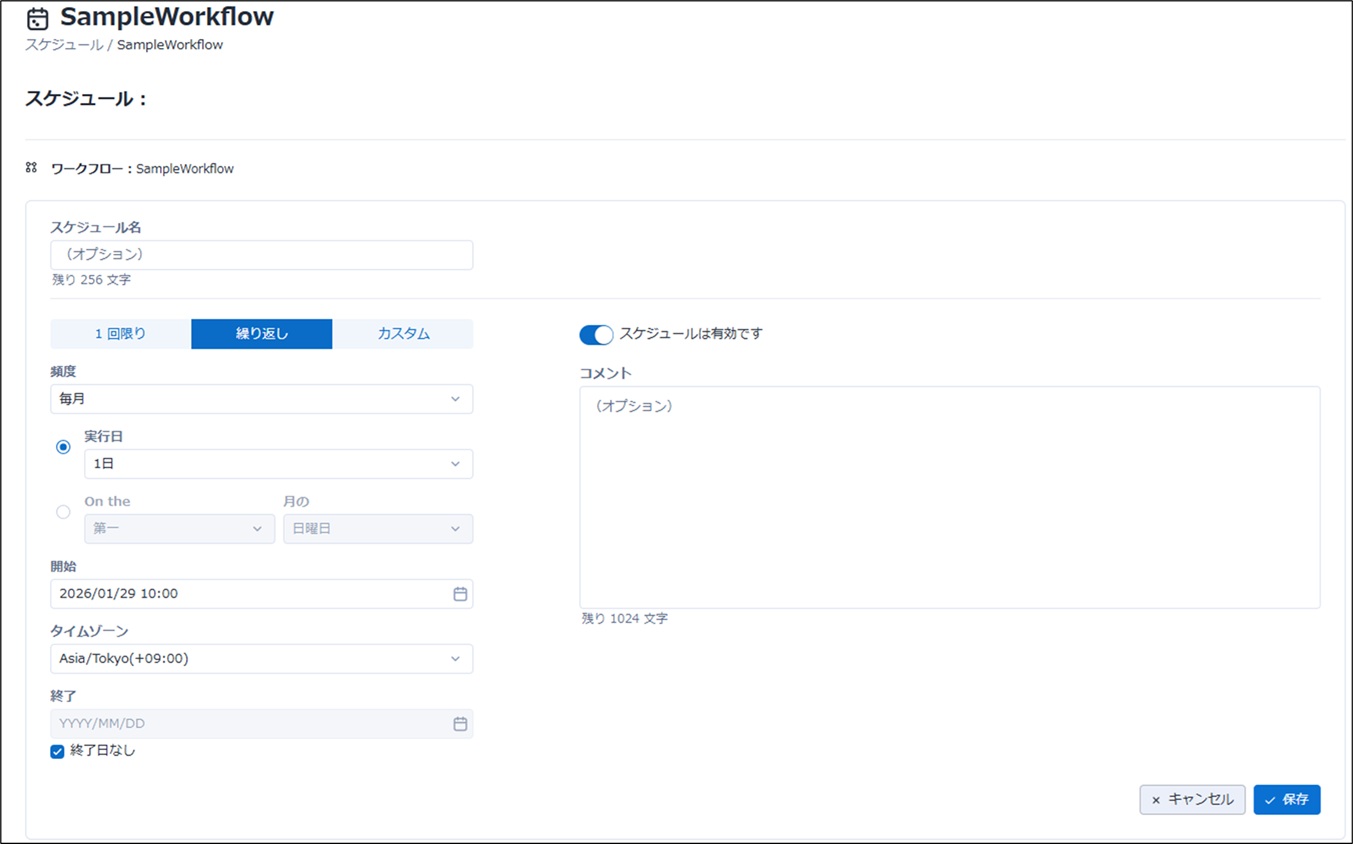1353x844 pixels.
Task: Toggle the スケジュールは有効です switch
Action: coord(596,334)
